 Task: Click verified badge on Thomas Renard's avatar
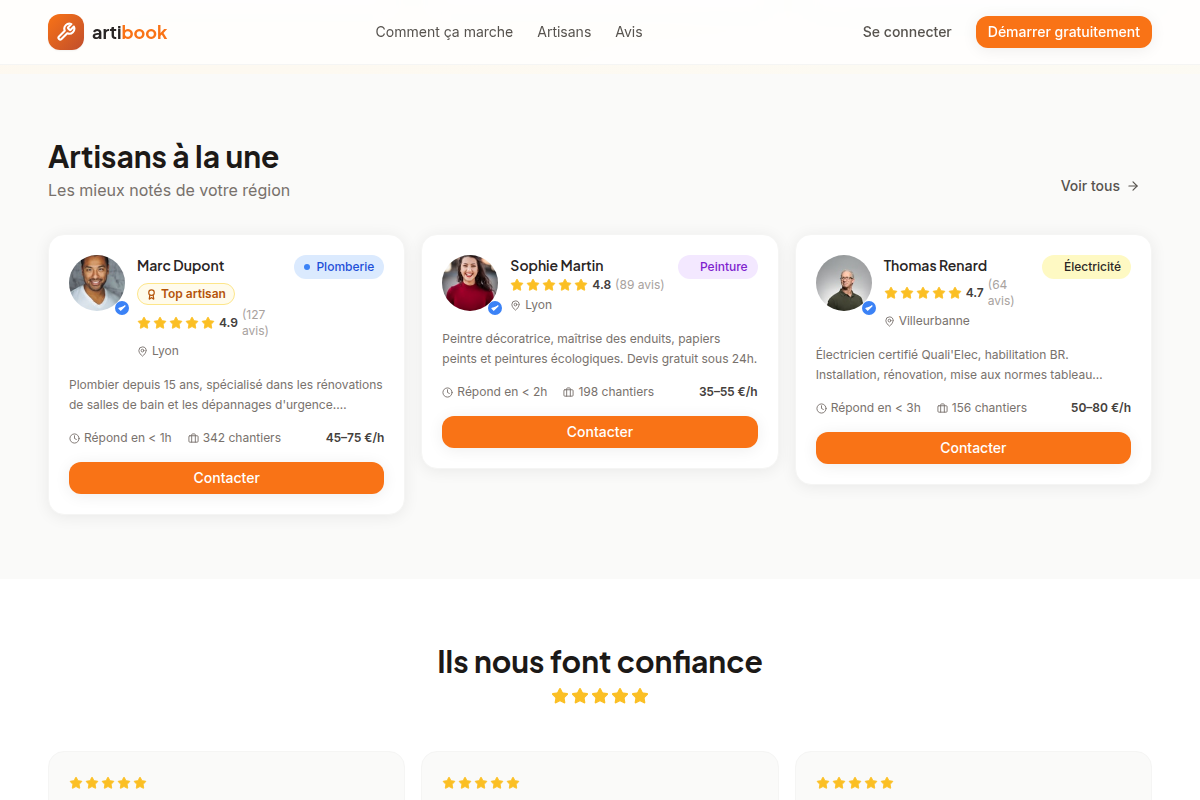(x=869, y=308)
